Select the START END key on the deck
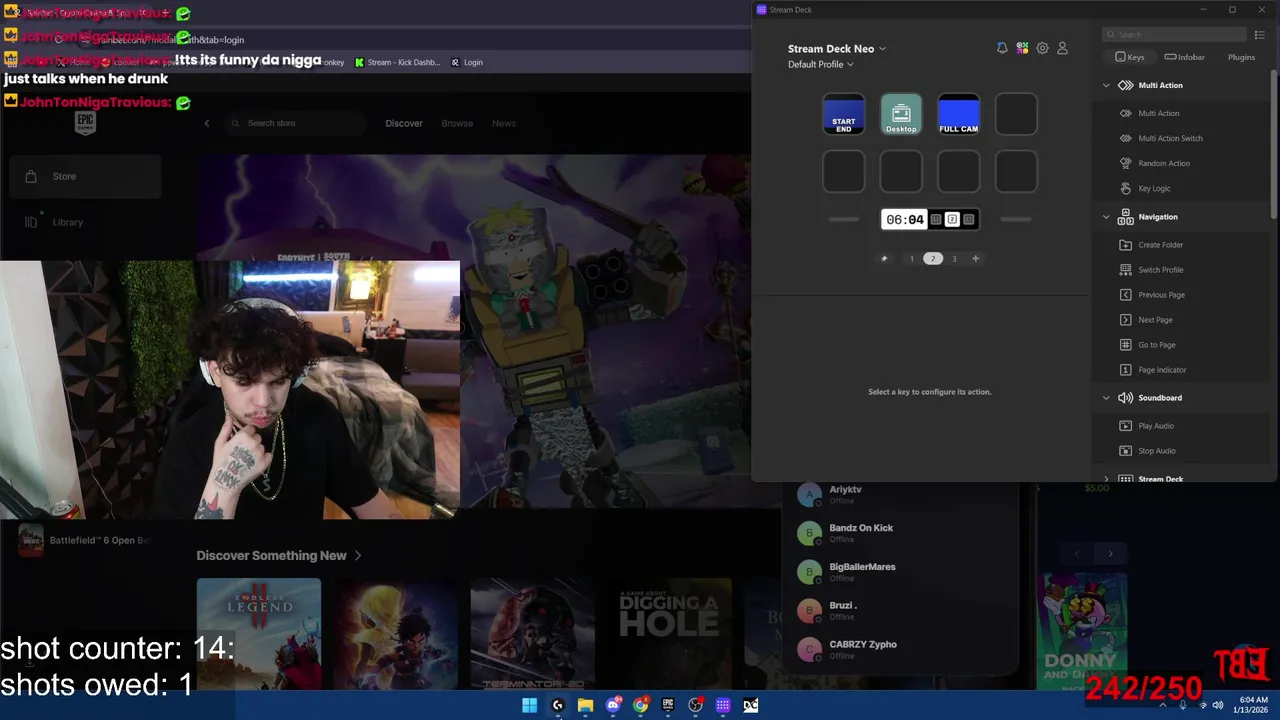The width and height of the screenshot is (1280, 720). click(x=844, y=114)
